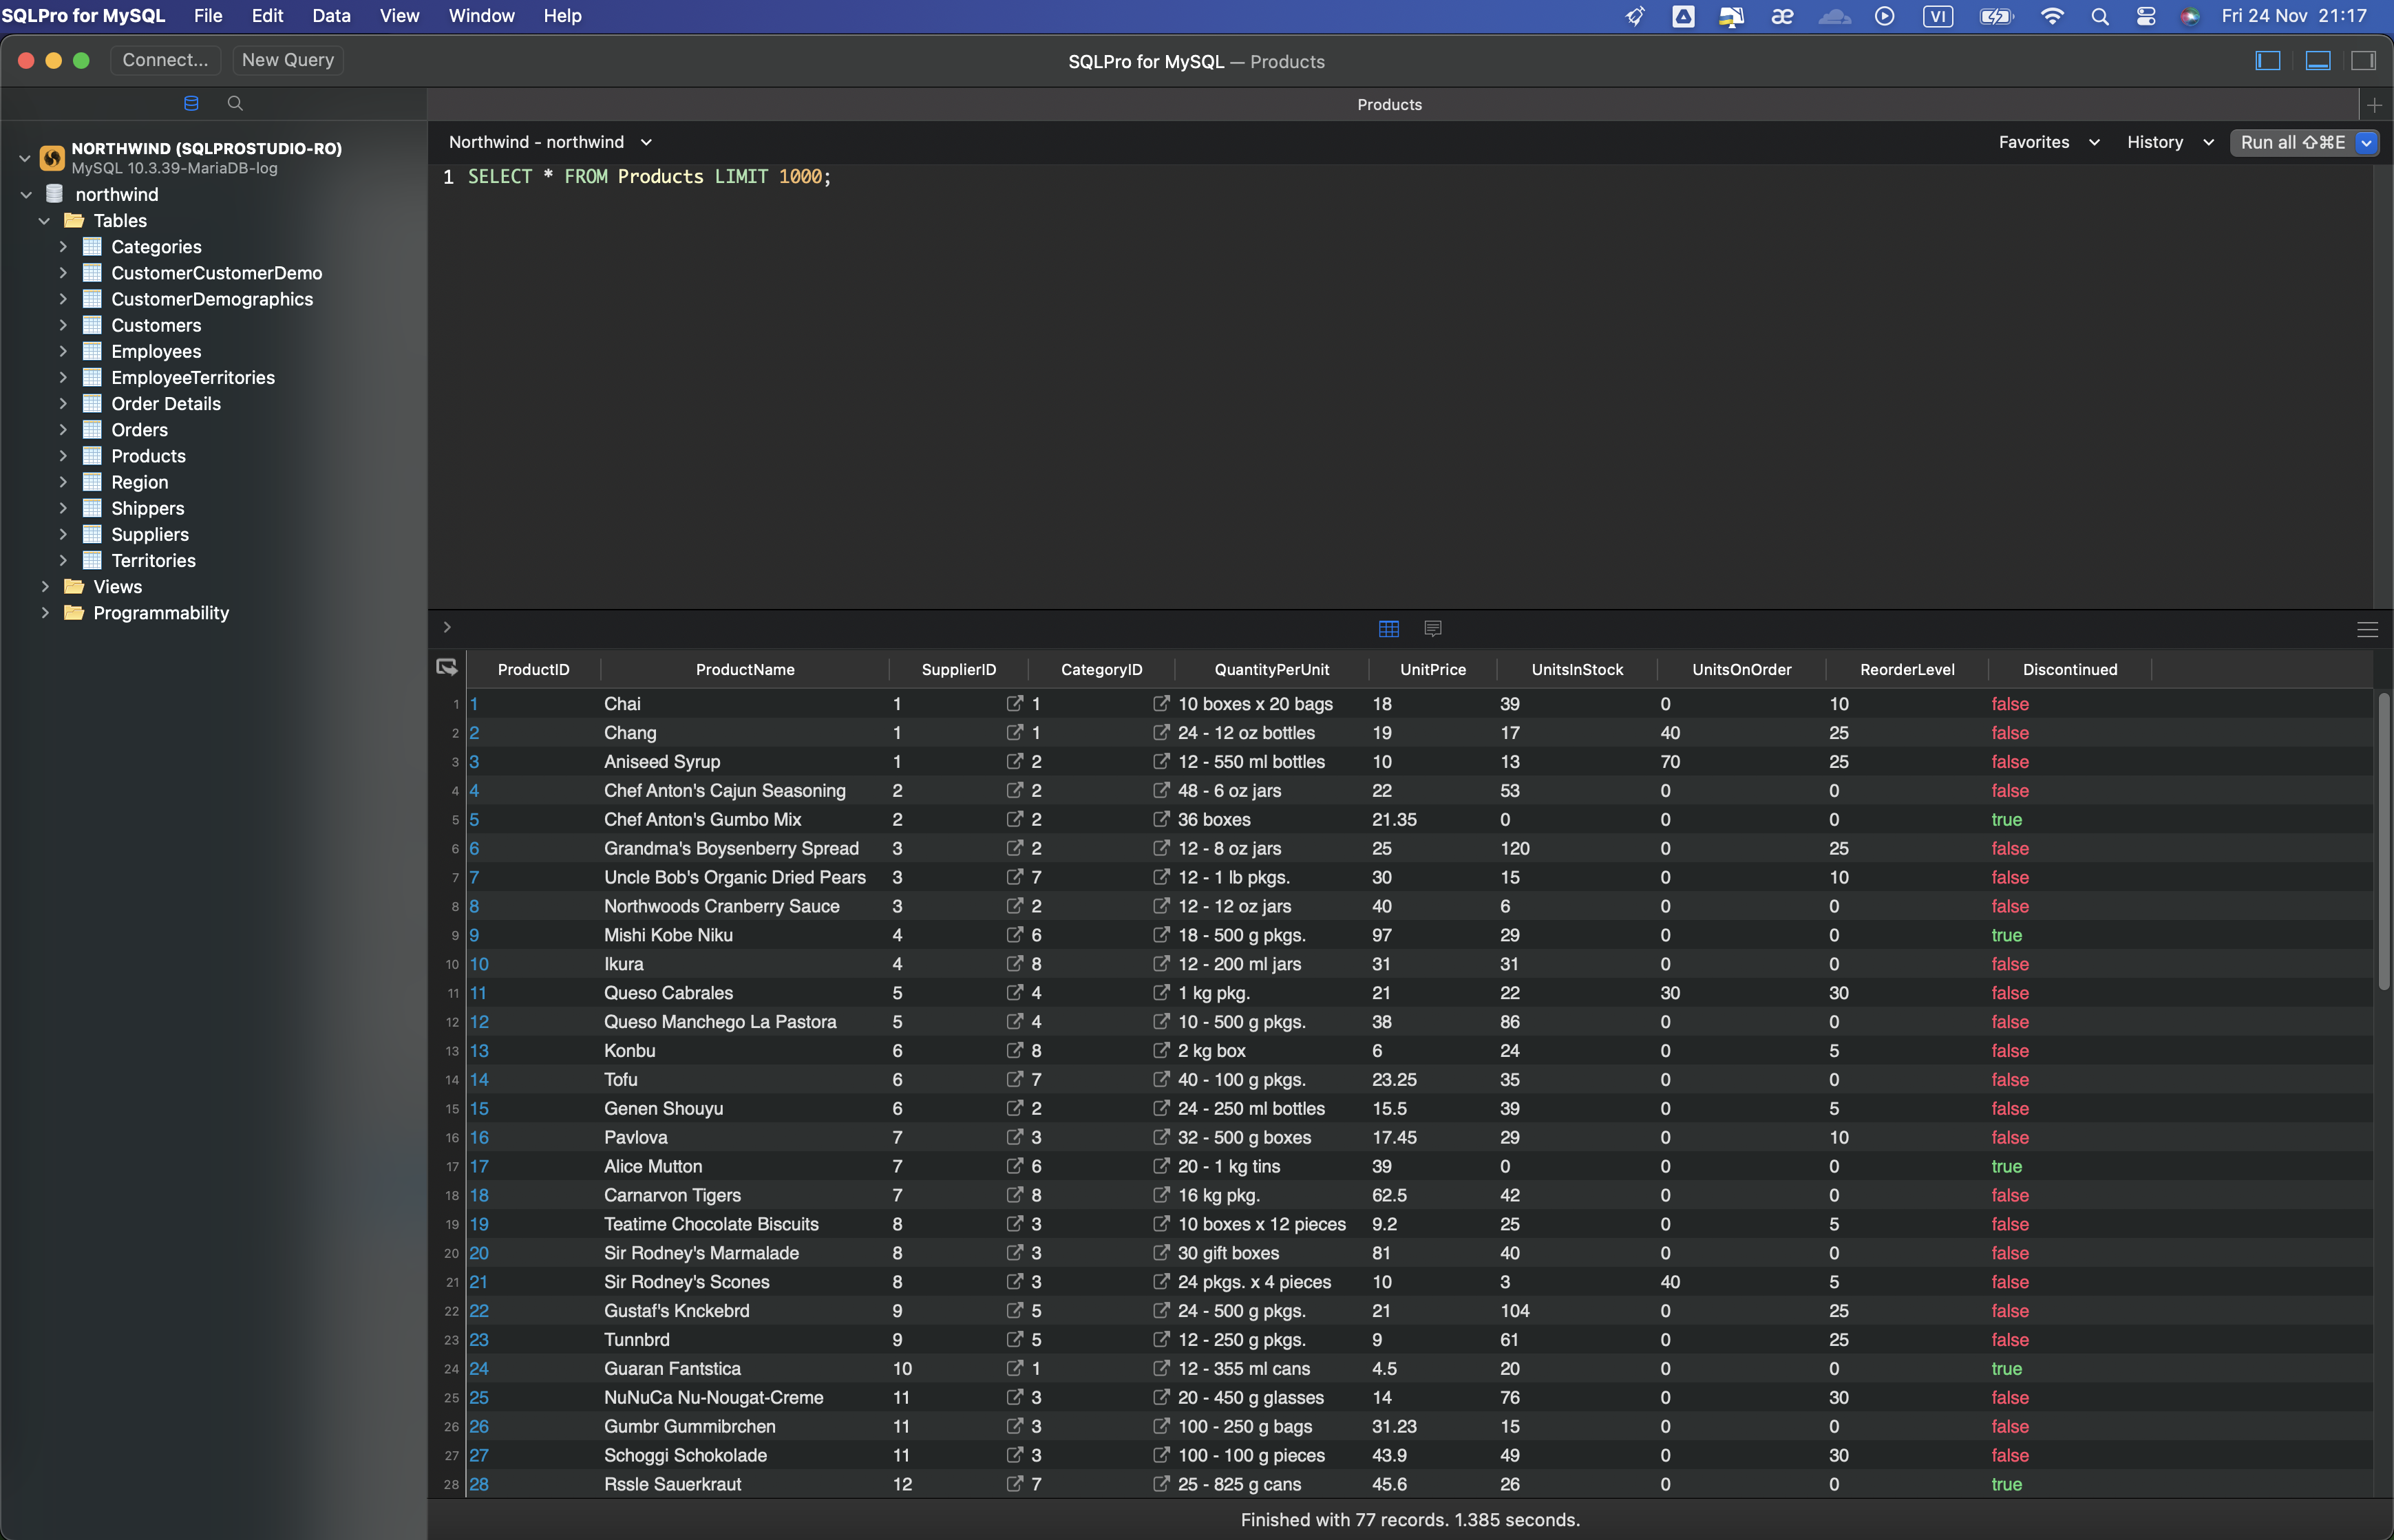Screen dimensions: 2394x1540
Task: Expand the results sidebar chevron
Action: click(x=447, y=627)
